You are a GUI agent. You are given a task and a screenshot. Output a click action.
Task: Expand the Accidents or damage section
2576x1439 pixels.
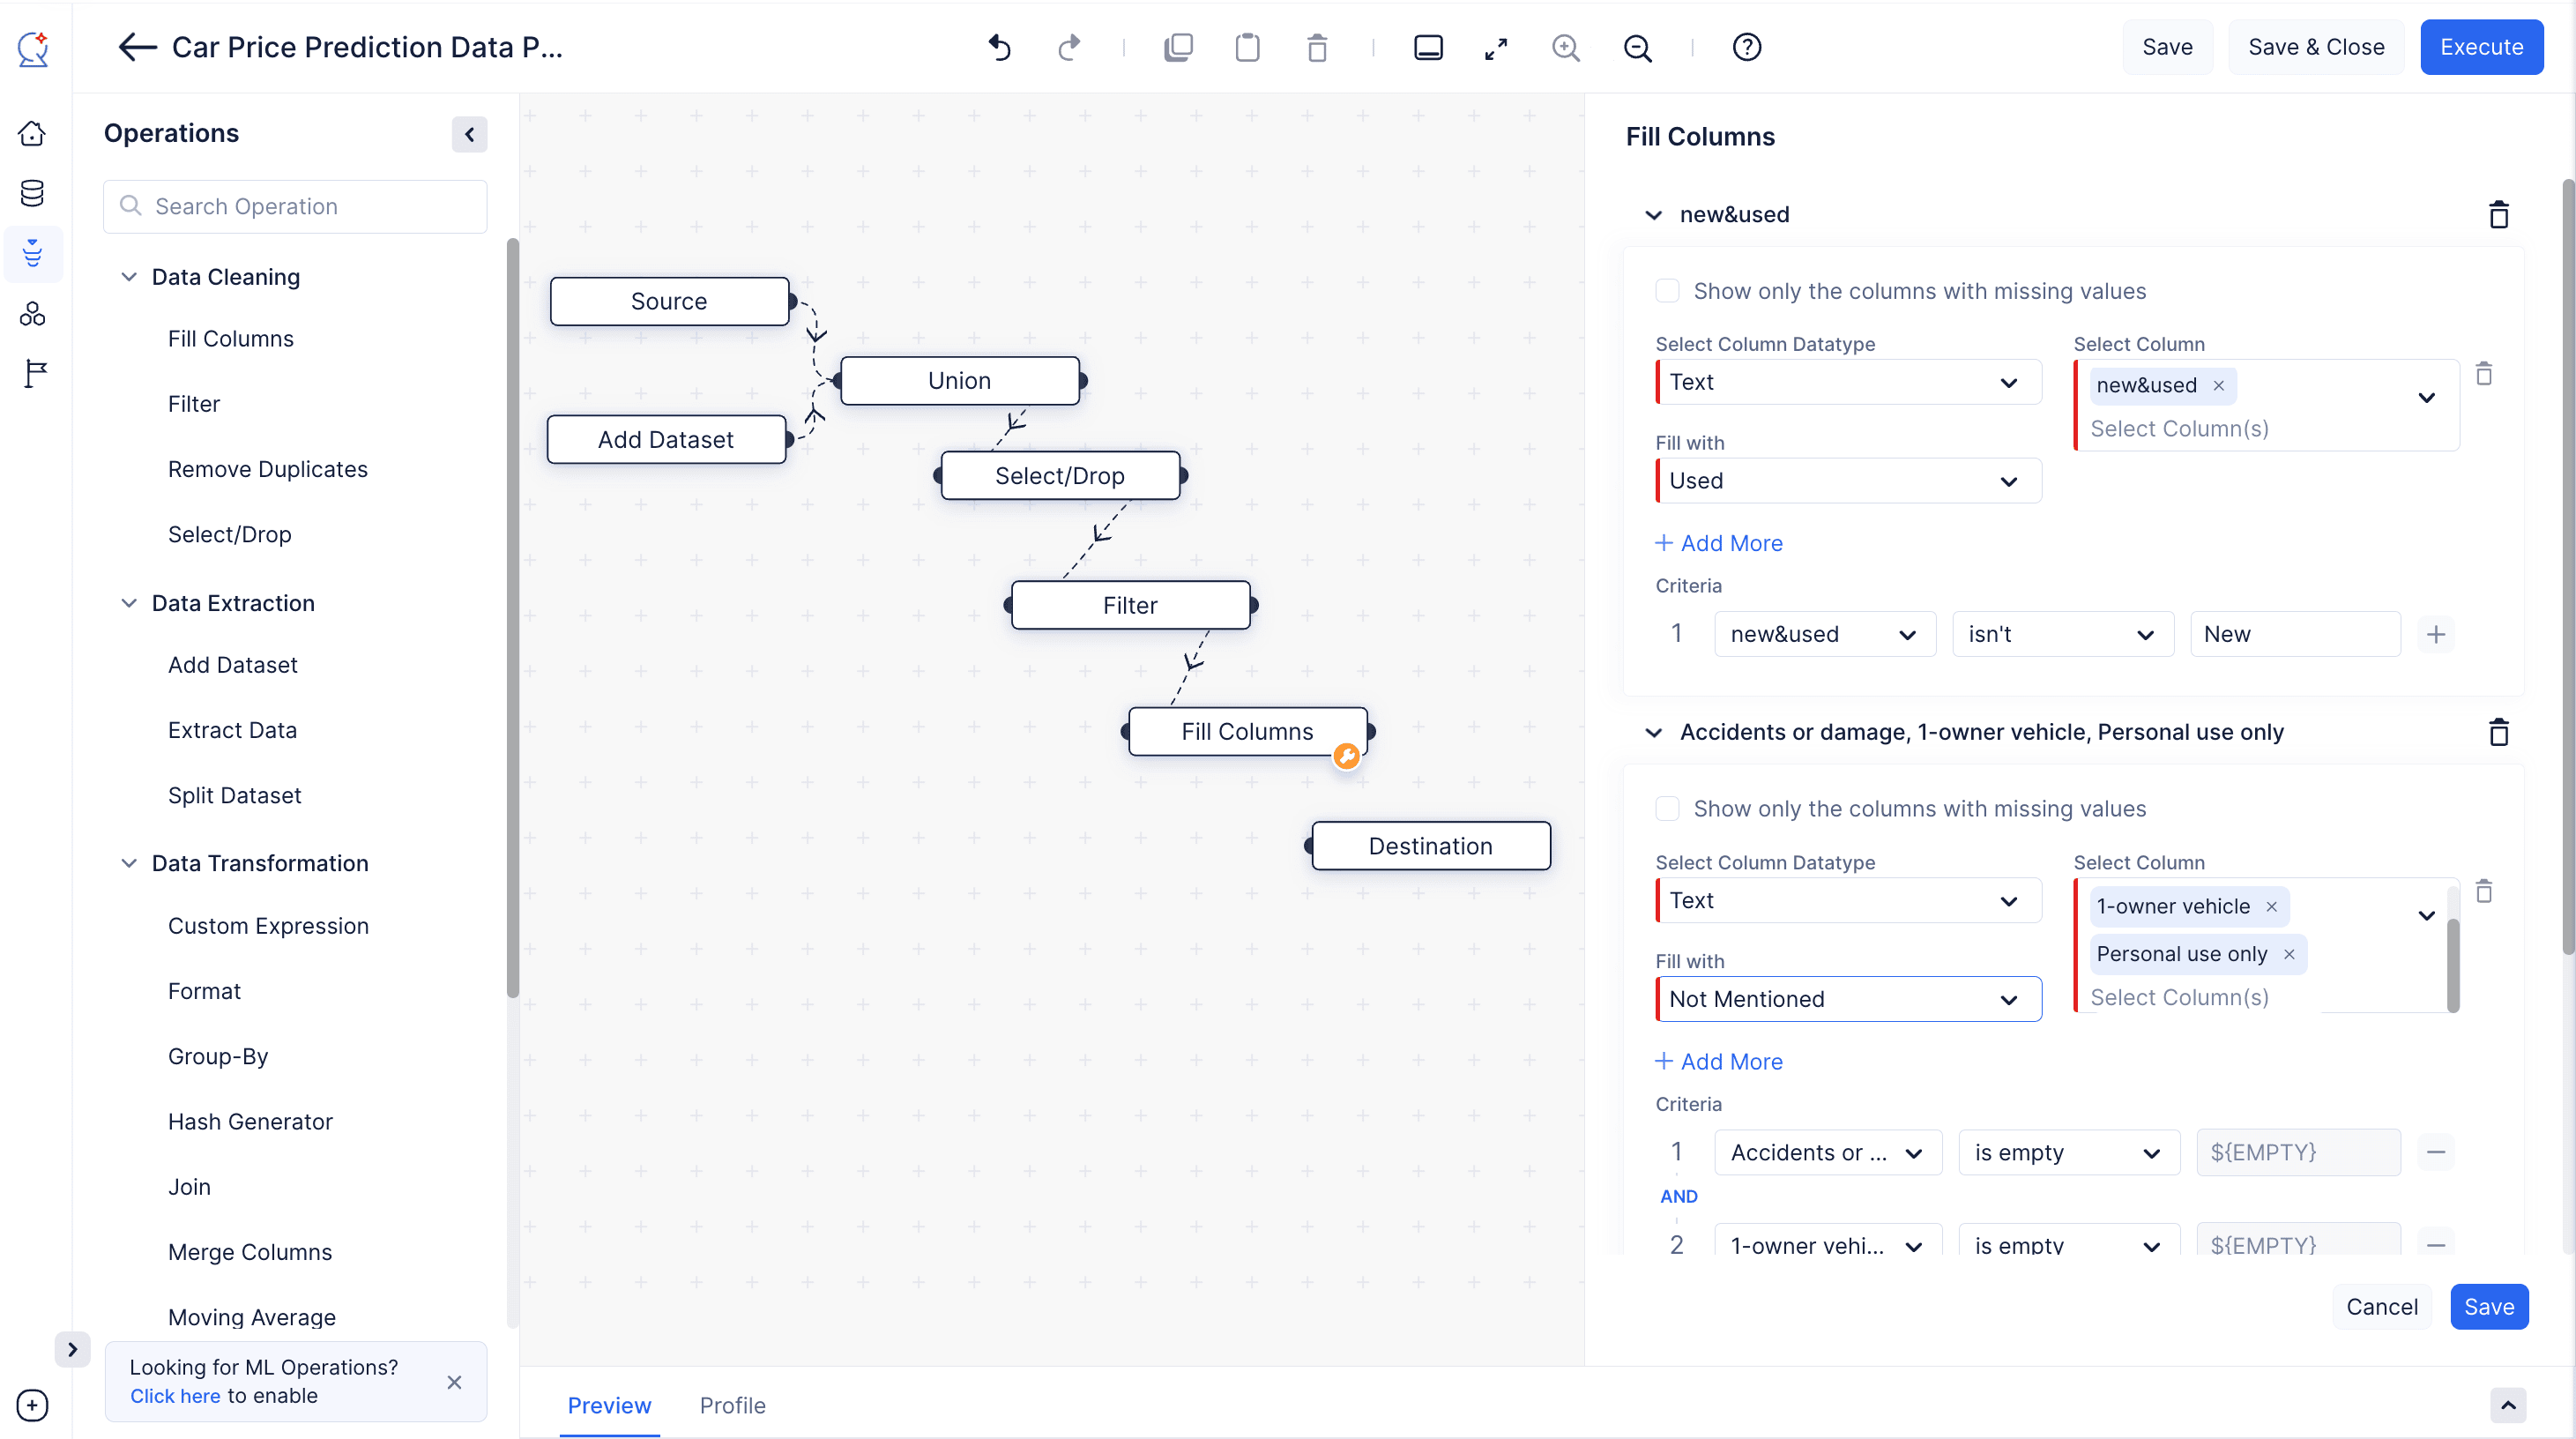pyautogui.click(x=1652, y=733)
